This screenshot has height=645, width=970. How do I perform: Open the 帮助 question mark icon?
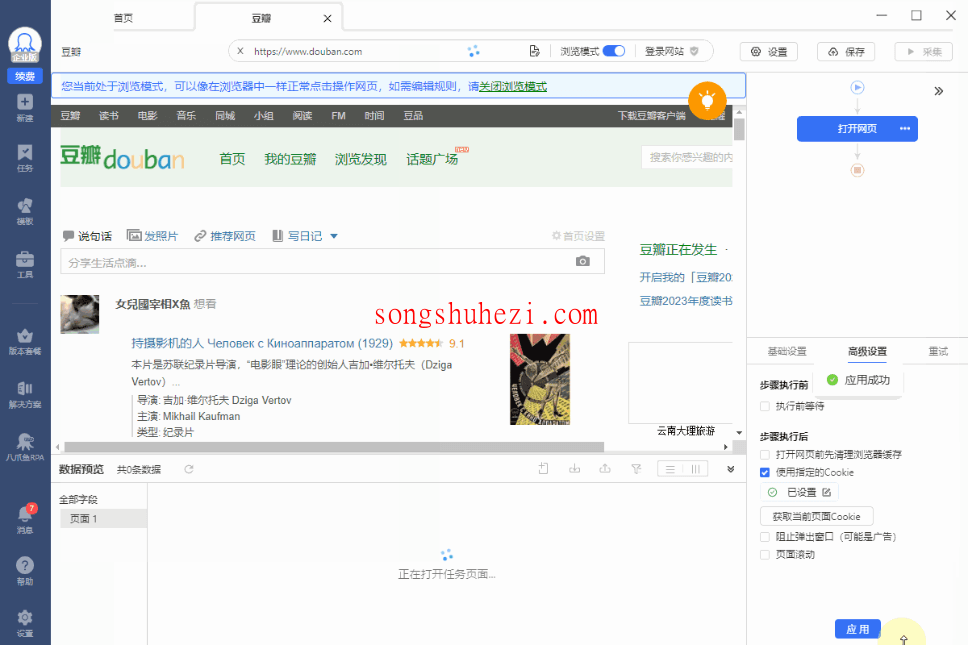tap(25, 571)
